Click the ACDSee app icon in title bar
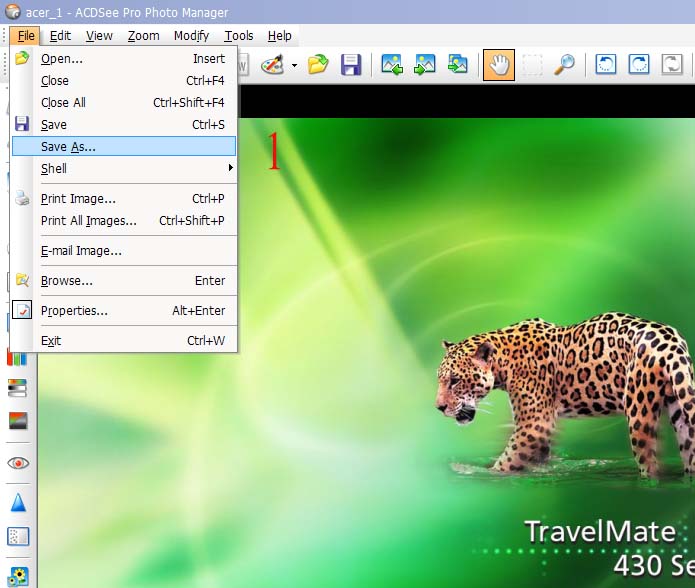This screenshot has width=695, height=588. (12, 12)
